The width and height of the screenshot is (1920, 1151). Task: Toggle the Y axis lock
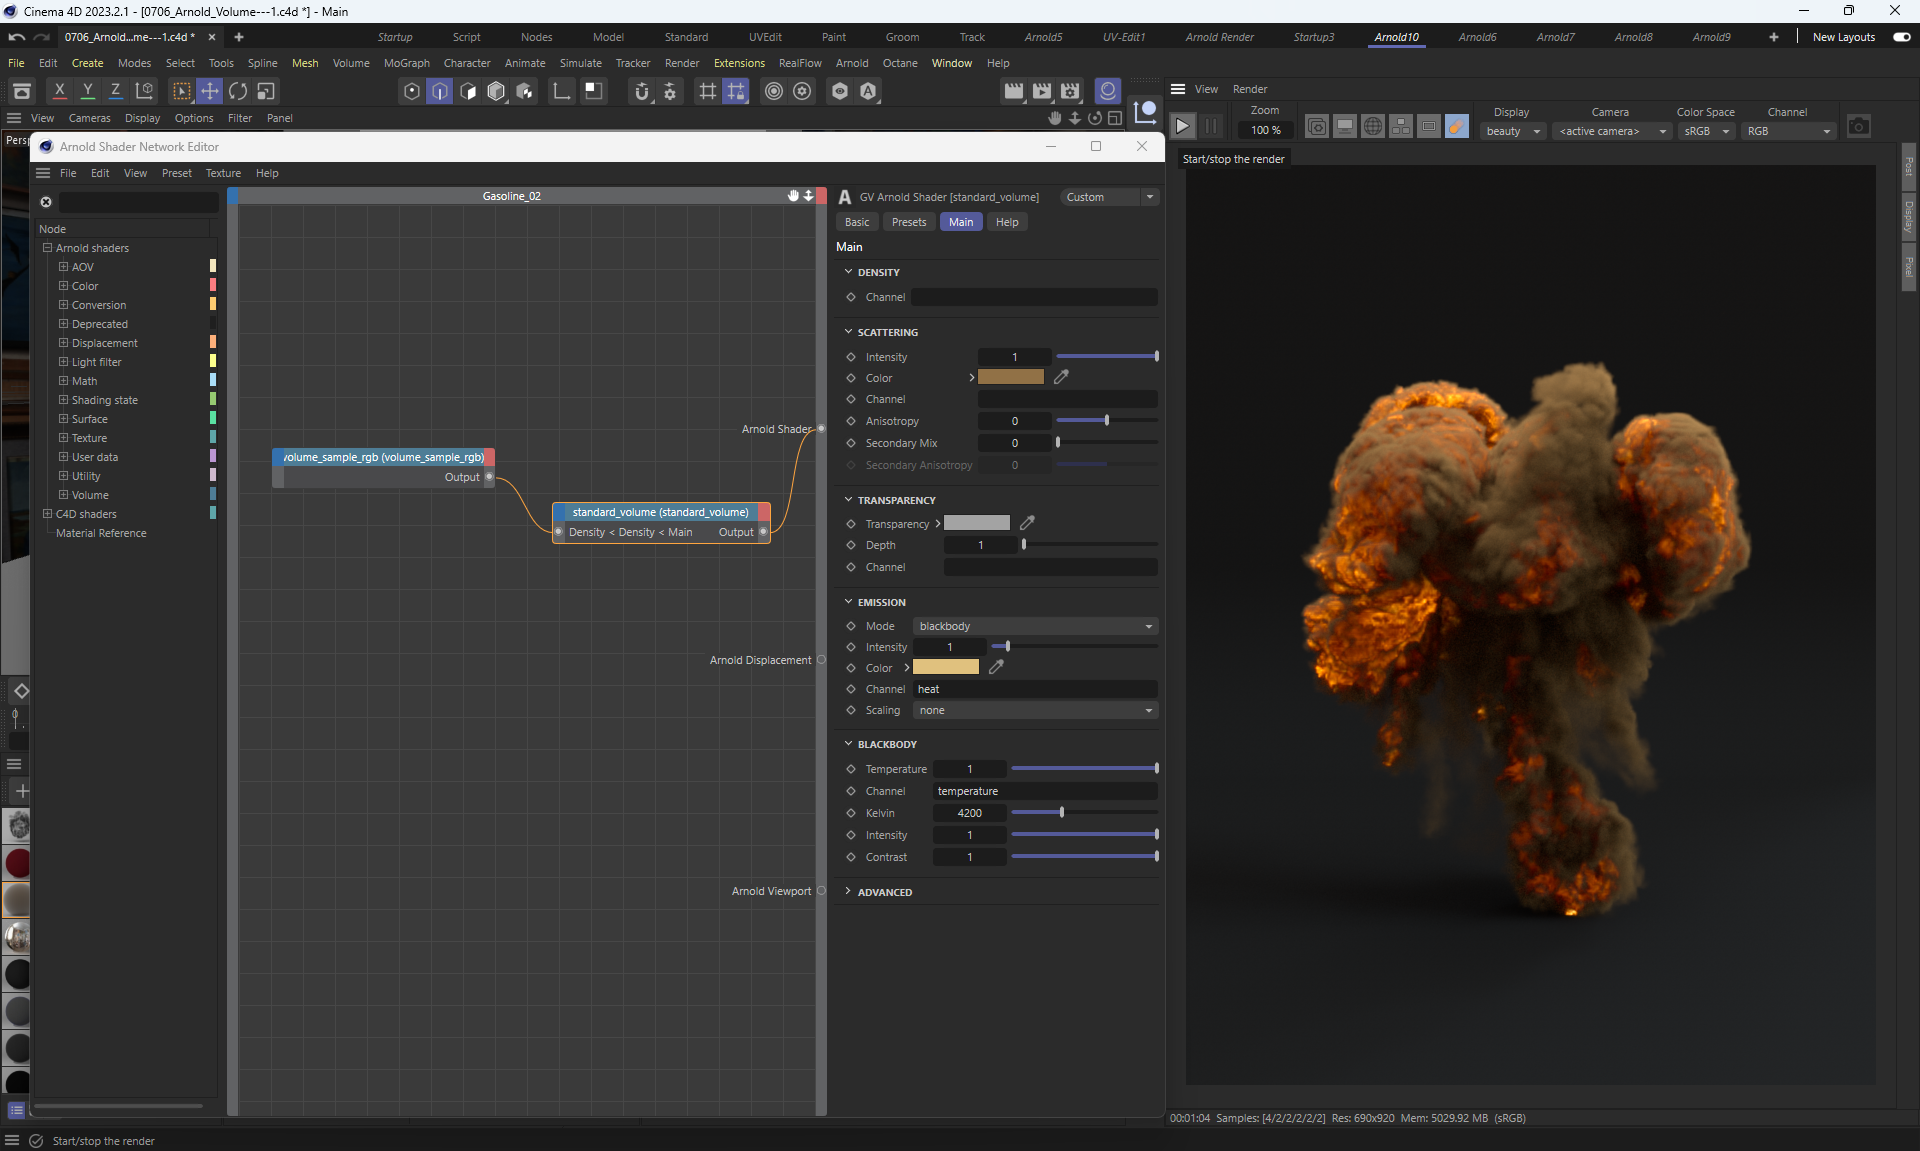coord(88,91)
